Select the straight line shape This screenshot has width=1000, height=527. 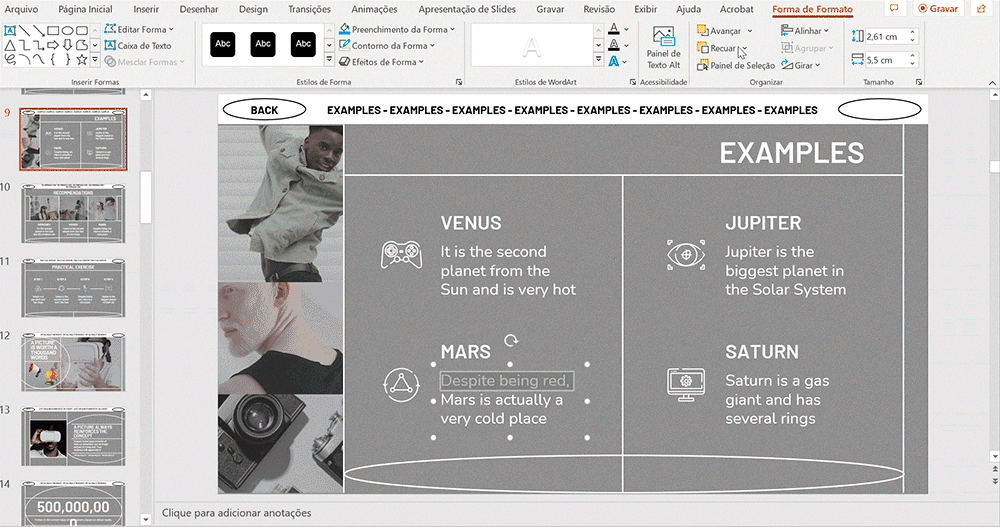click(x=24, y=30)
